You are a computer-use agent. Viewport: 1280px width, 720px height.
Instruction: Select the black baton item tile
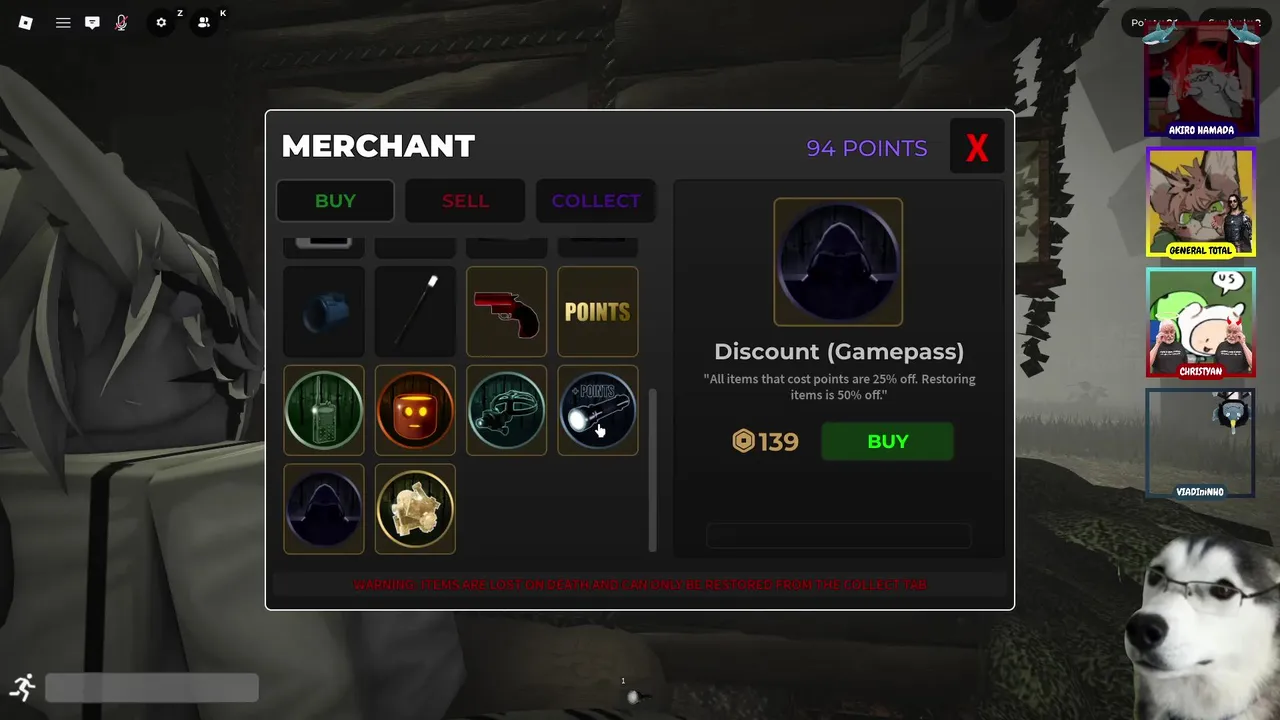pyautogui.click(x=415, y=311)
